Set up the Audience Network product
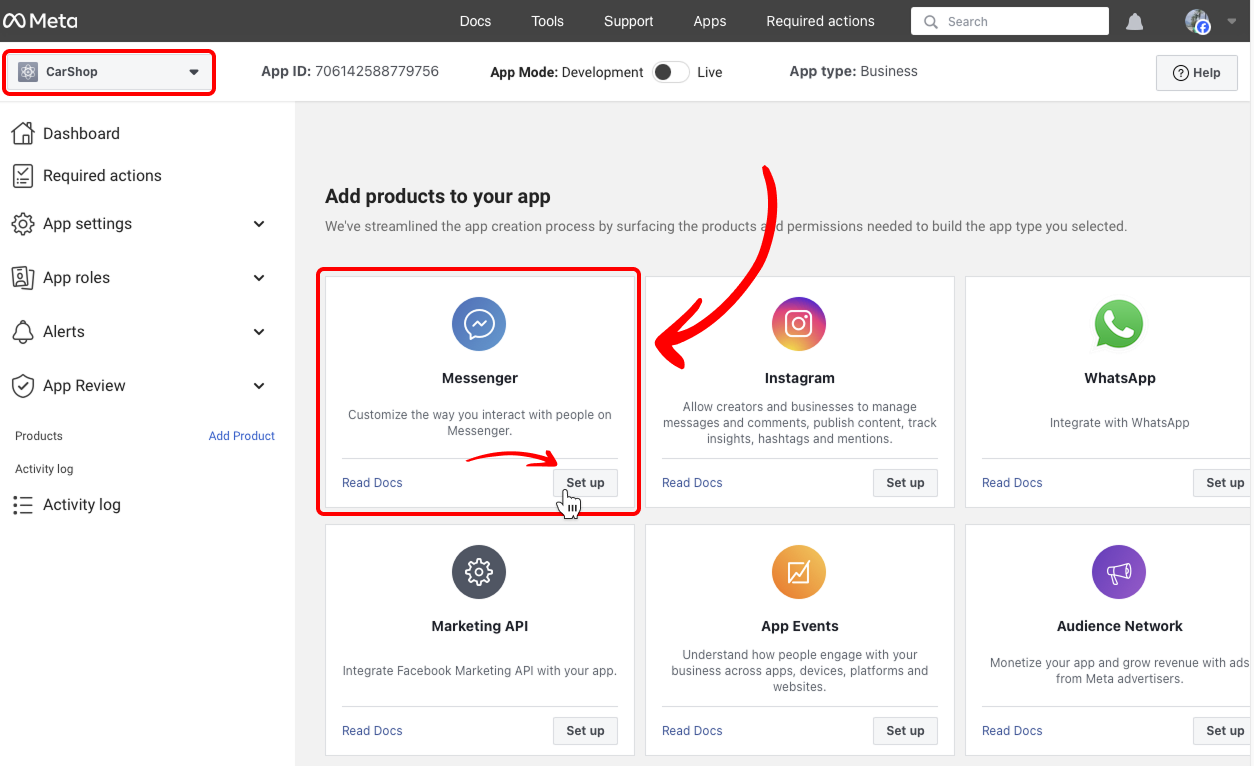The width and height of the screenshot is (1254, 766). (x=1223, y=730)
